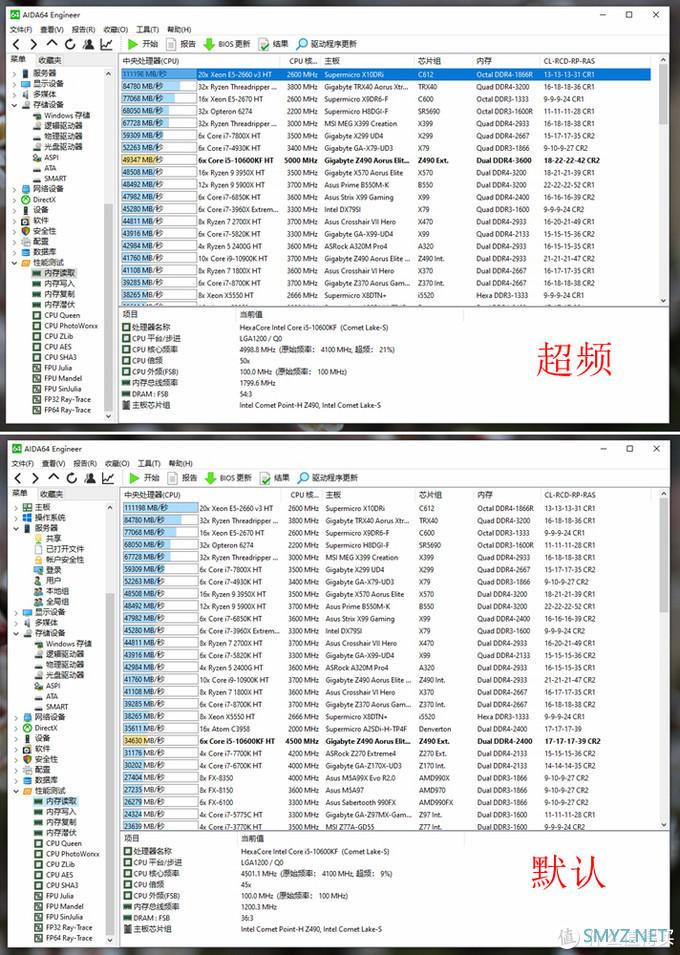
Task: Switch to the 收藏夹 tab in the upper window
Action: pos(50,60)
